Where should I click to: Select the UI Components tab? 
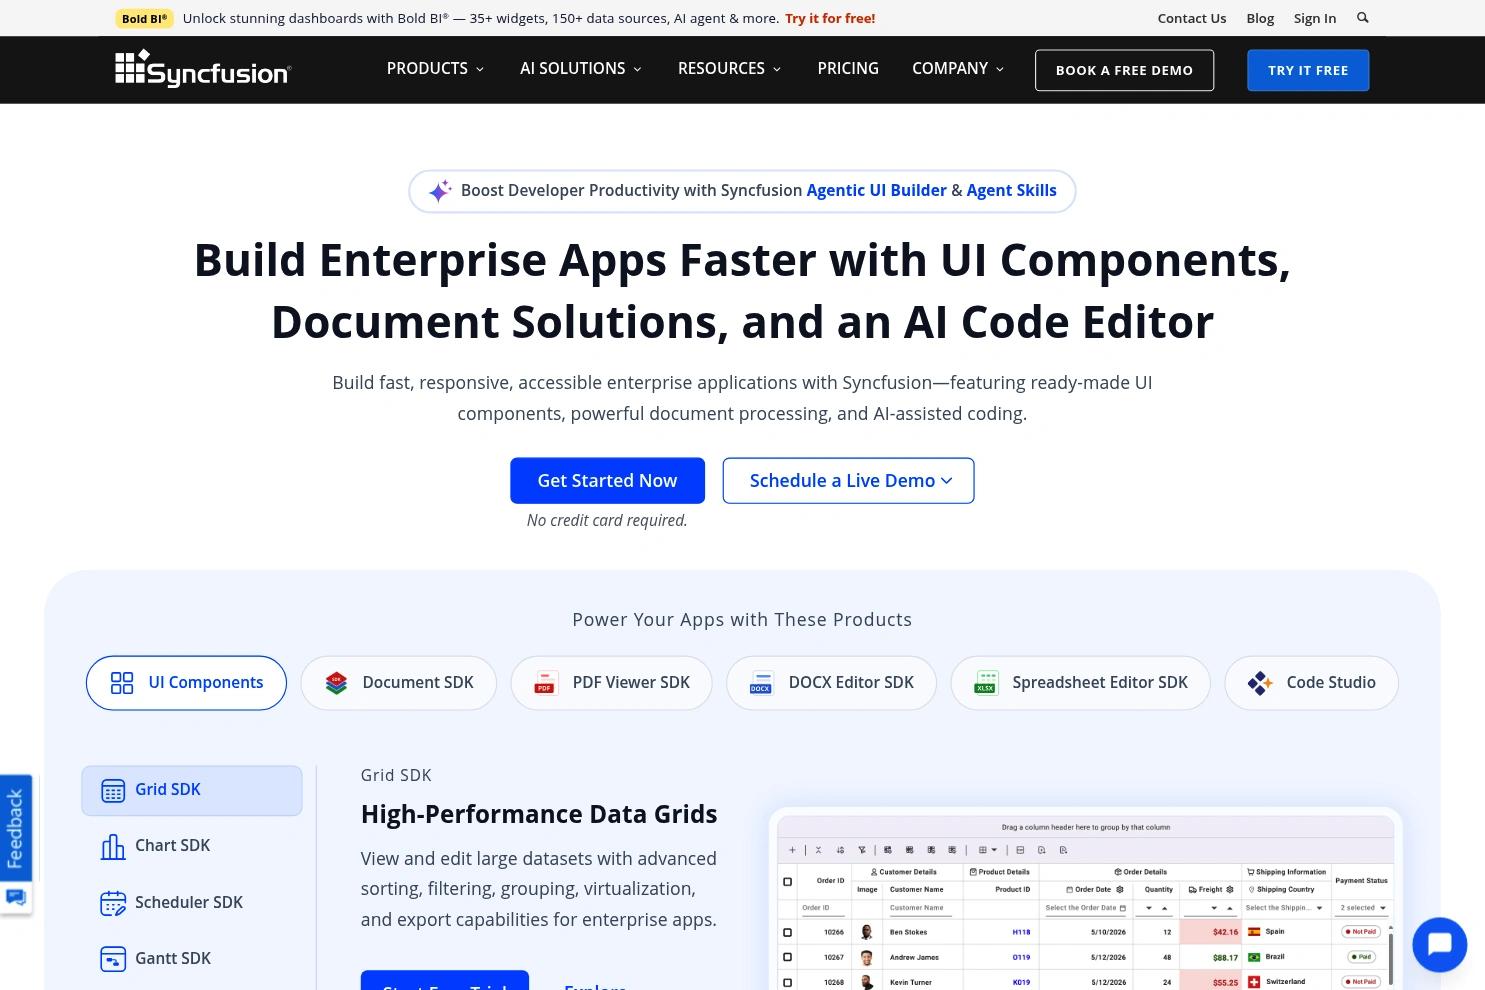pyautogui.click(x=186, y=683)
